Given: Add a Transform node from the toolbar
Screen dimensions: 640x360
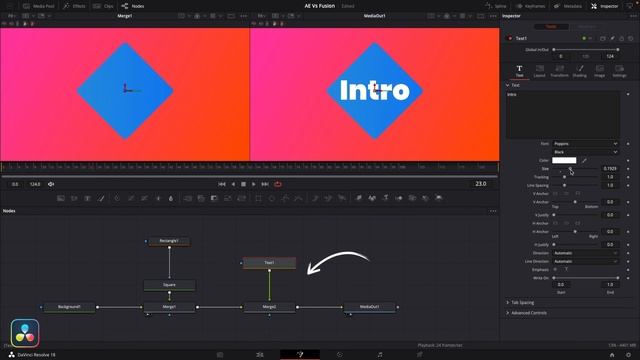Looking at the screenshot, I should click(242, 198).
